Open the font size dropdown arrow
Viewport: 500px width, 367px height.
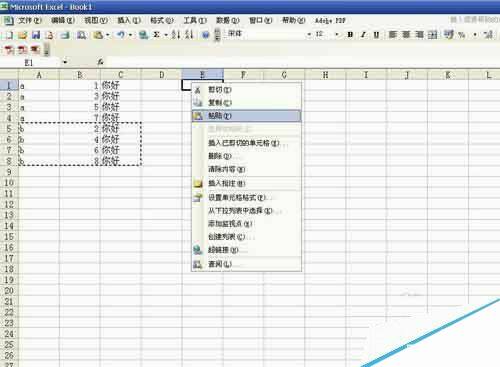pos(337,34)
